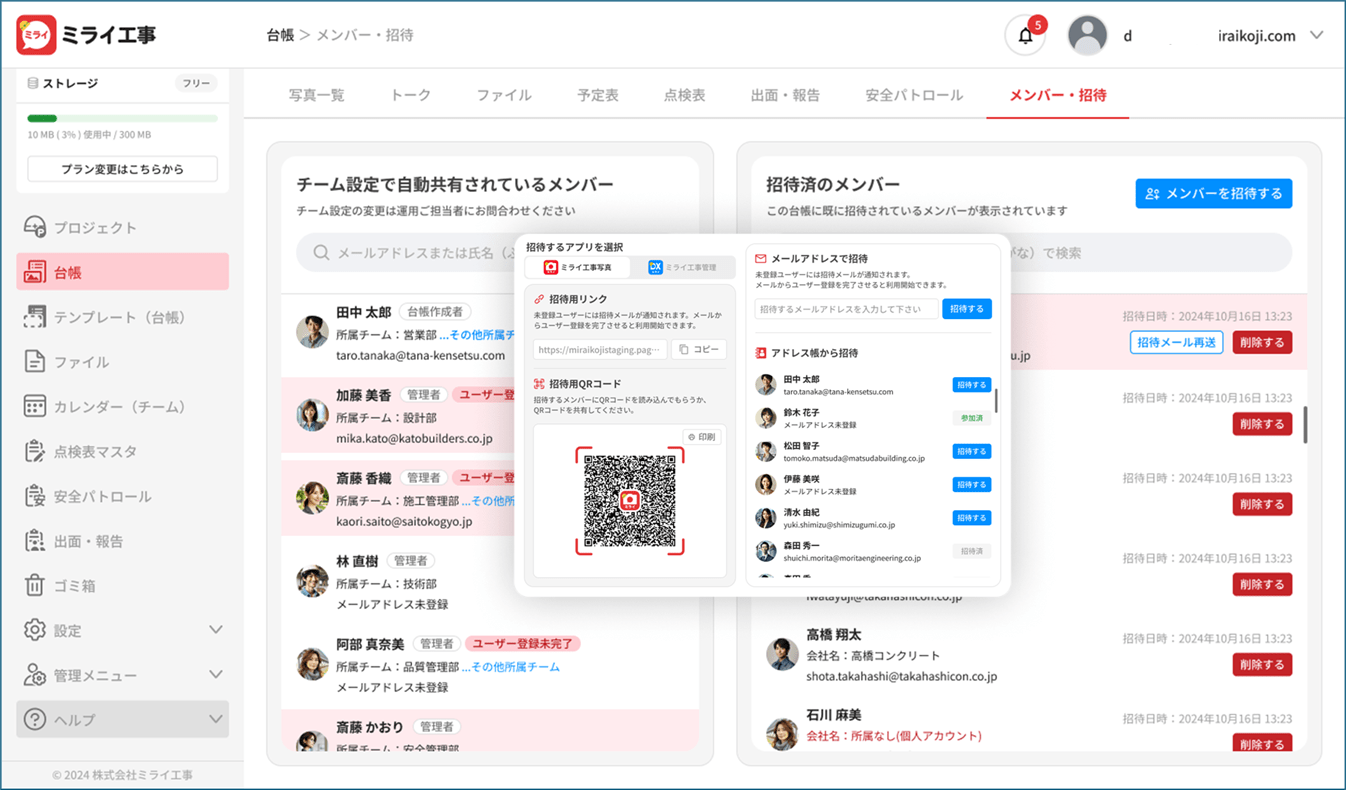Click the invited members panel scrollbar
The height and width of the screenshot is (790, 1346).
(1306, 424)
